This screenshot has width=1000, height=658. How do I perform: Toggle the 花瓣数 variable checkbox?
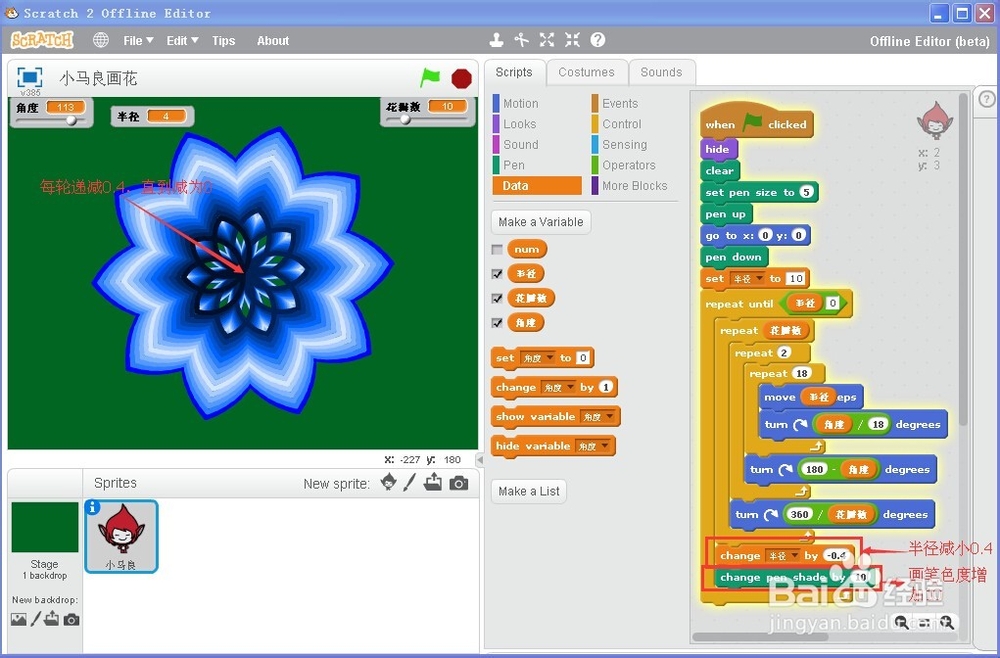click(496, 298)
